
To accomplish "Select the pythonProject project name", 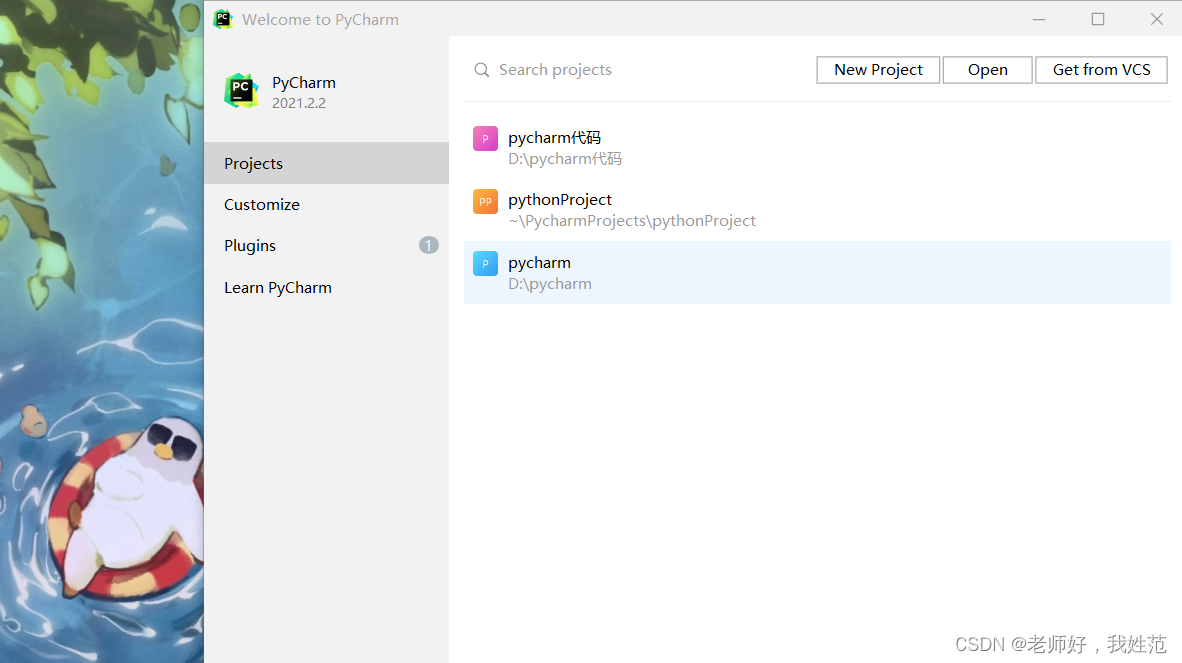I will click(559, 200).
